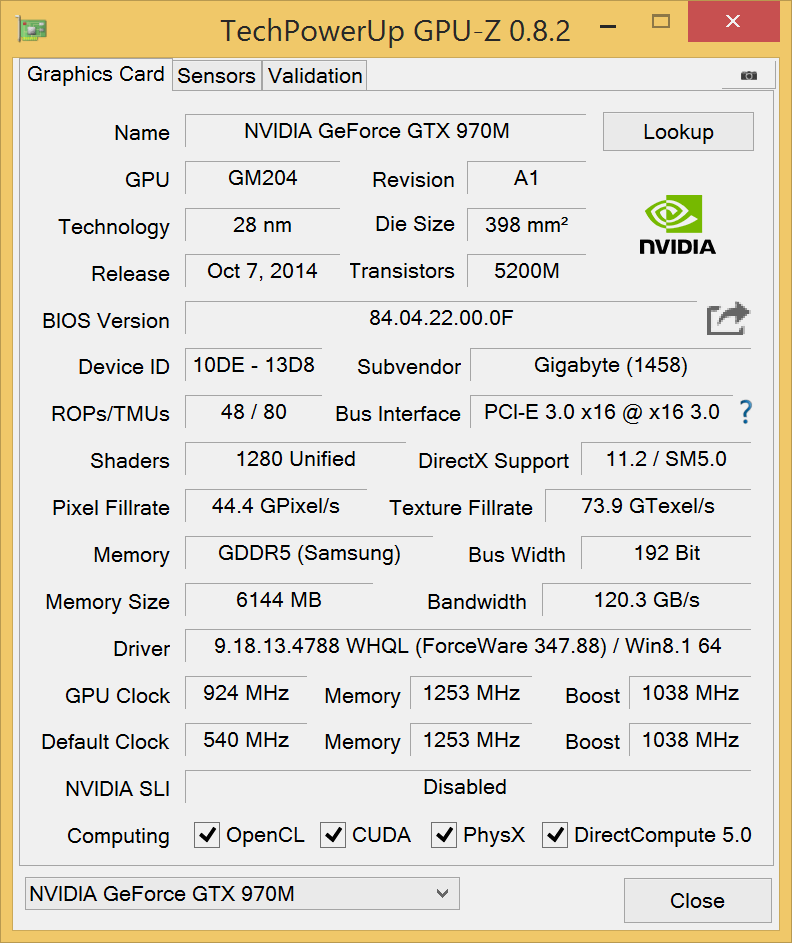Screen dimensions: 792x943
Task: Click the NVIDIA SLI label
Action: pyautogui.click(x=118, y=788)
